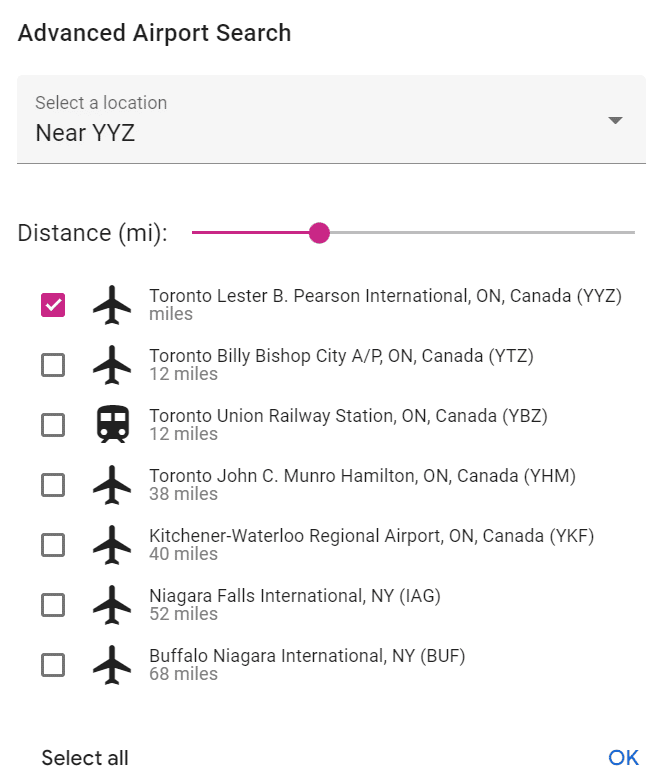Enable the Toronto Union Railway Station checkbox
This screenshot has width=666, height=784.
(53, 425)
